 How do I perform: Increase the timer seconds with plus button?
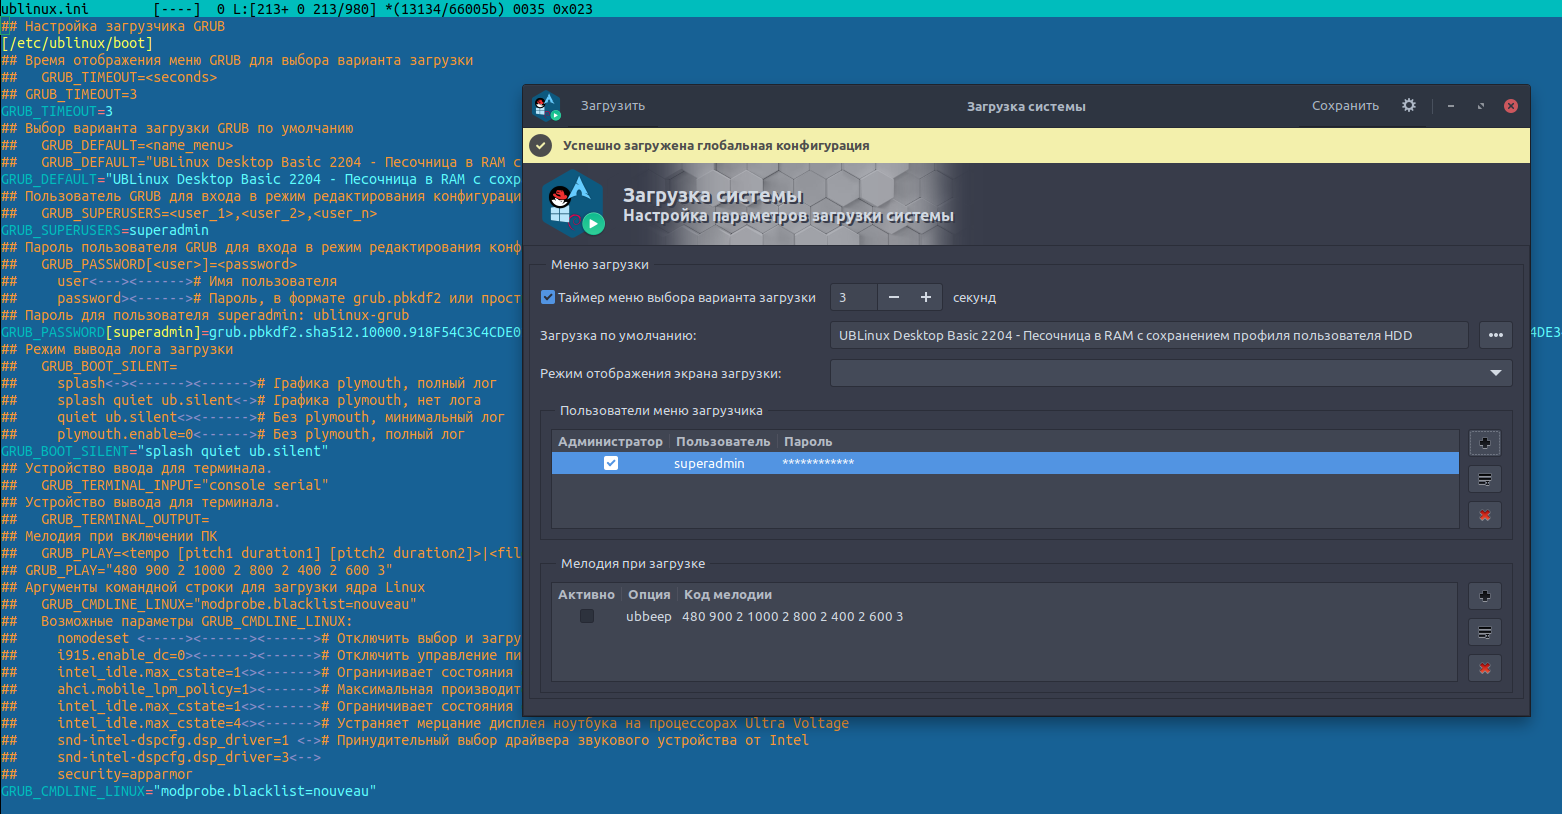(926, 297)
